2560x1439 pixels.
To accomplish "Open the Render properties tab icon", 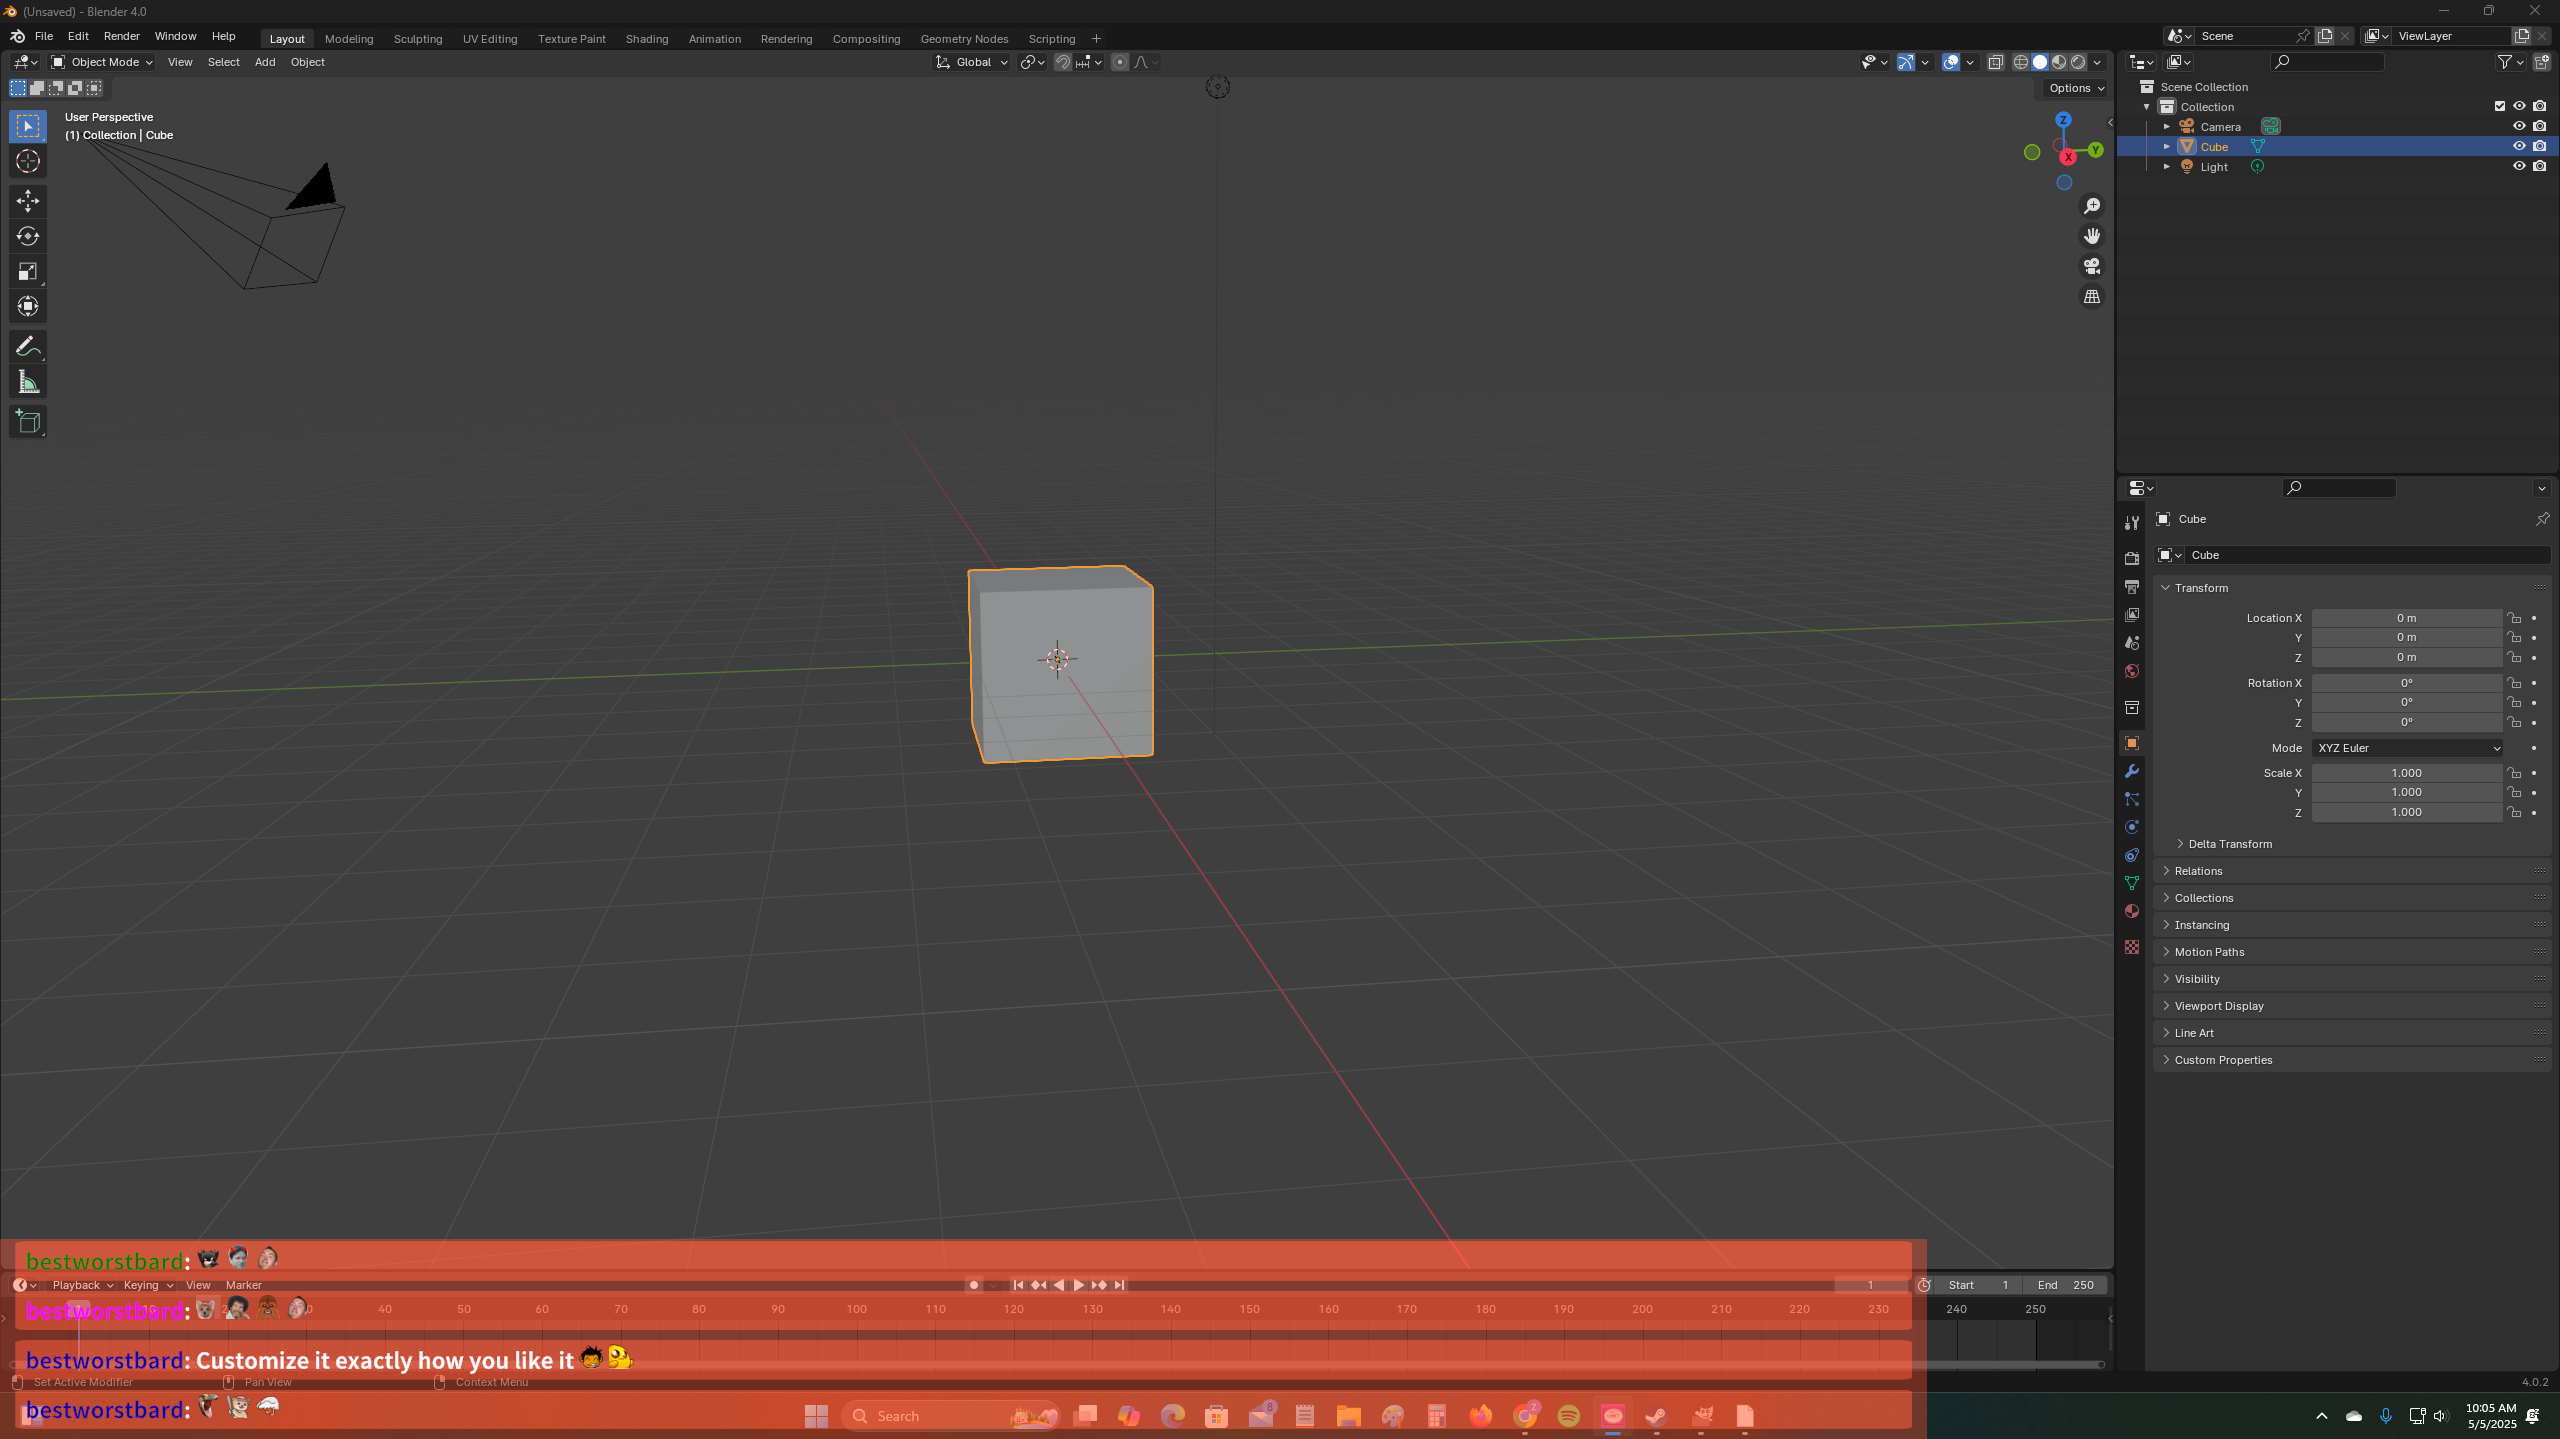I will (x=2132, y=558).
